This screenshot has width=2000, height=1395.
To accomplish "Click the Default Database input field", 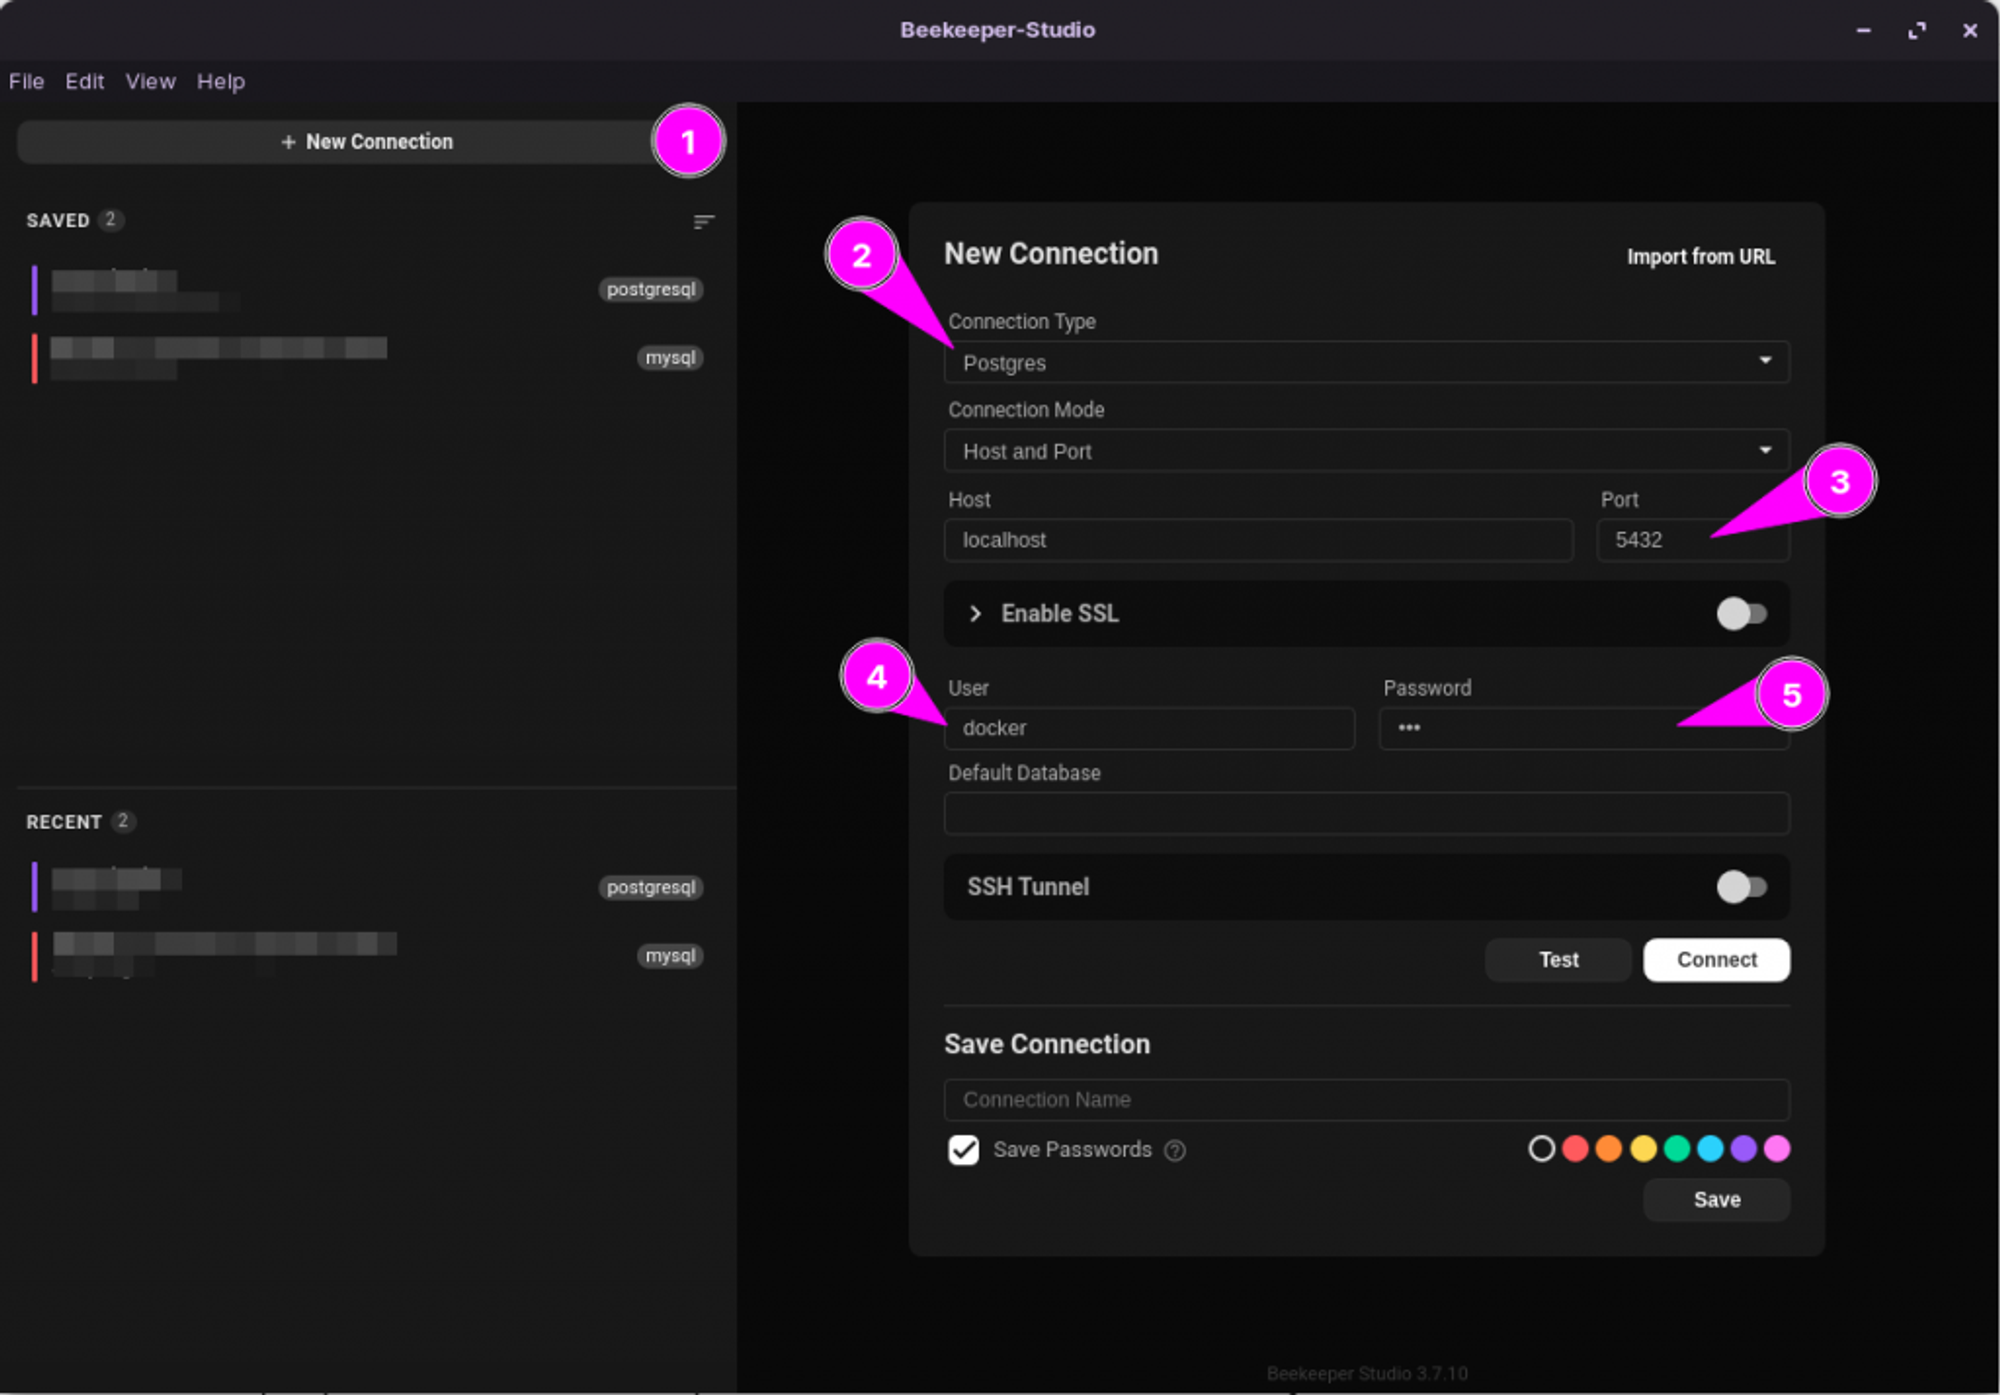I will pyautogui.click(x=1366, y=813).
